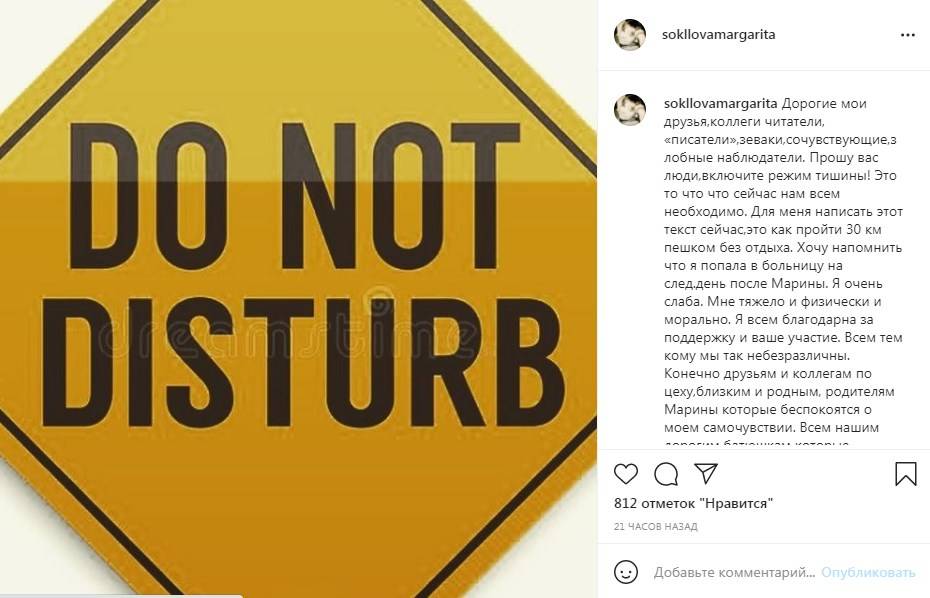Click the Do Not Disturb sign image
This screenshot has width=930, height=598.
(298, 299)
